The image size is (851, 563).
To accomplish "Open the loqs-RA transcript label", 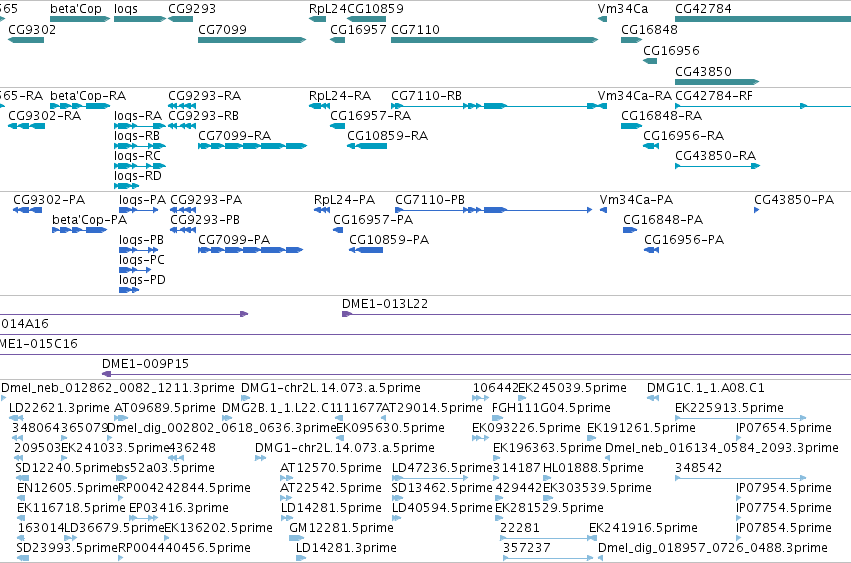I will pos(138,116).
